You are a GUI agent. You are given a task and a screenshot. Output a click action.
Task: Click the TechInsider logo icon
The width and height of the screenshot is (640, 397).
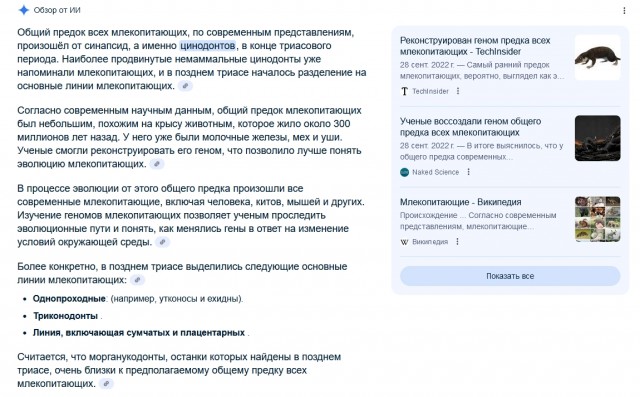tap(404, 91)
